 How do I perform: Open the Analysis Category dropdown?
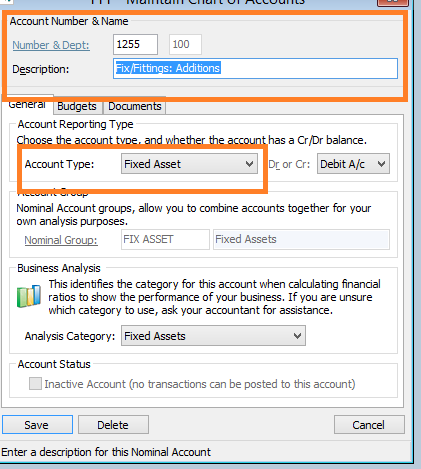coord(213,336)
